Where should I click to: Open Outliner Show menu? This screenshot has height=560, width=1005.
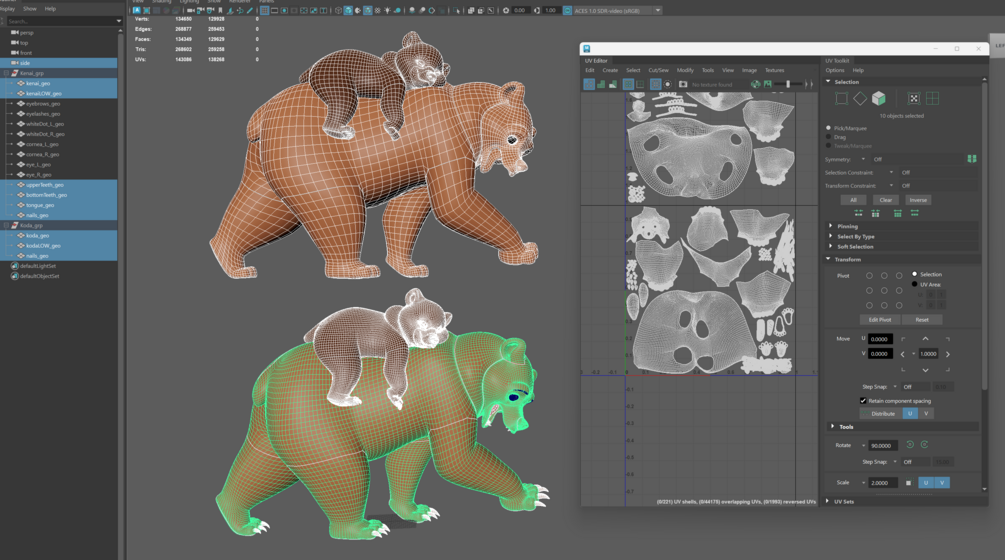[x=29, y=9]
